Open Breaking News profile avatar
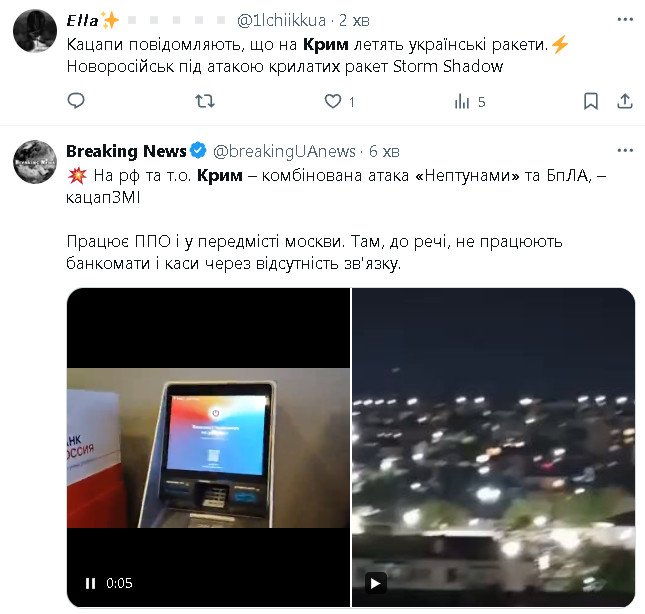This screenshot has height=614, width=645. tap(35, 162)
